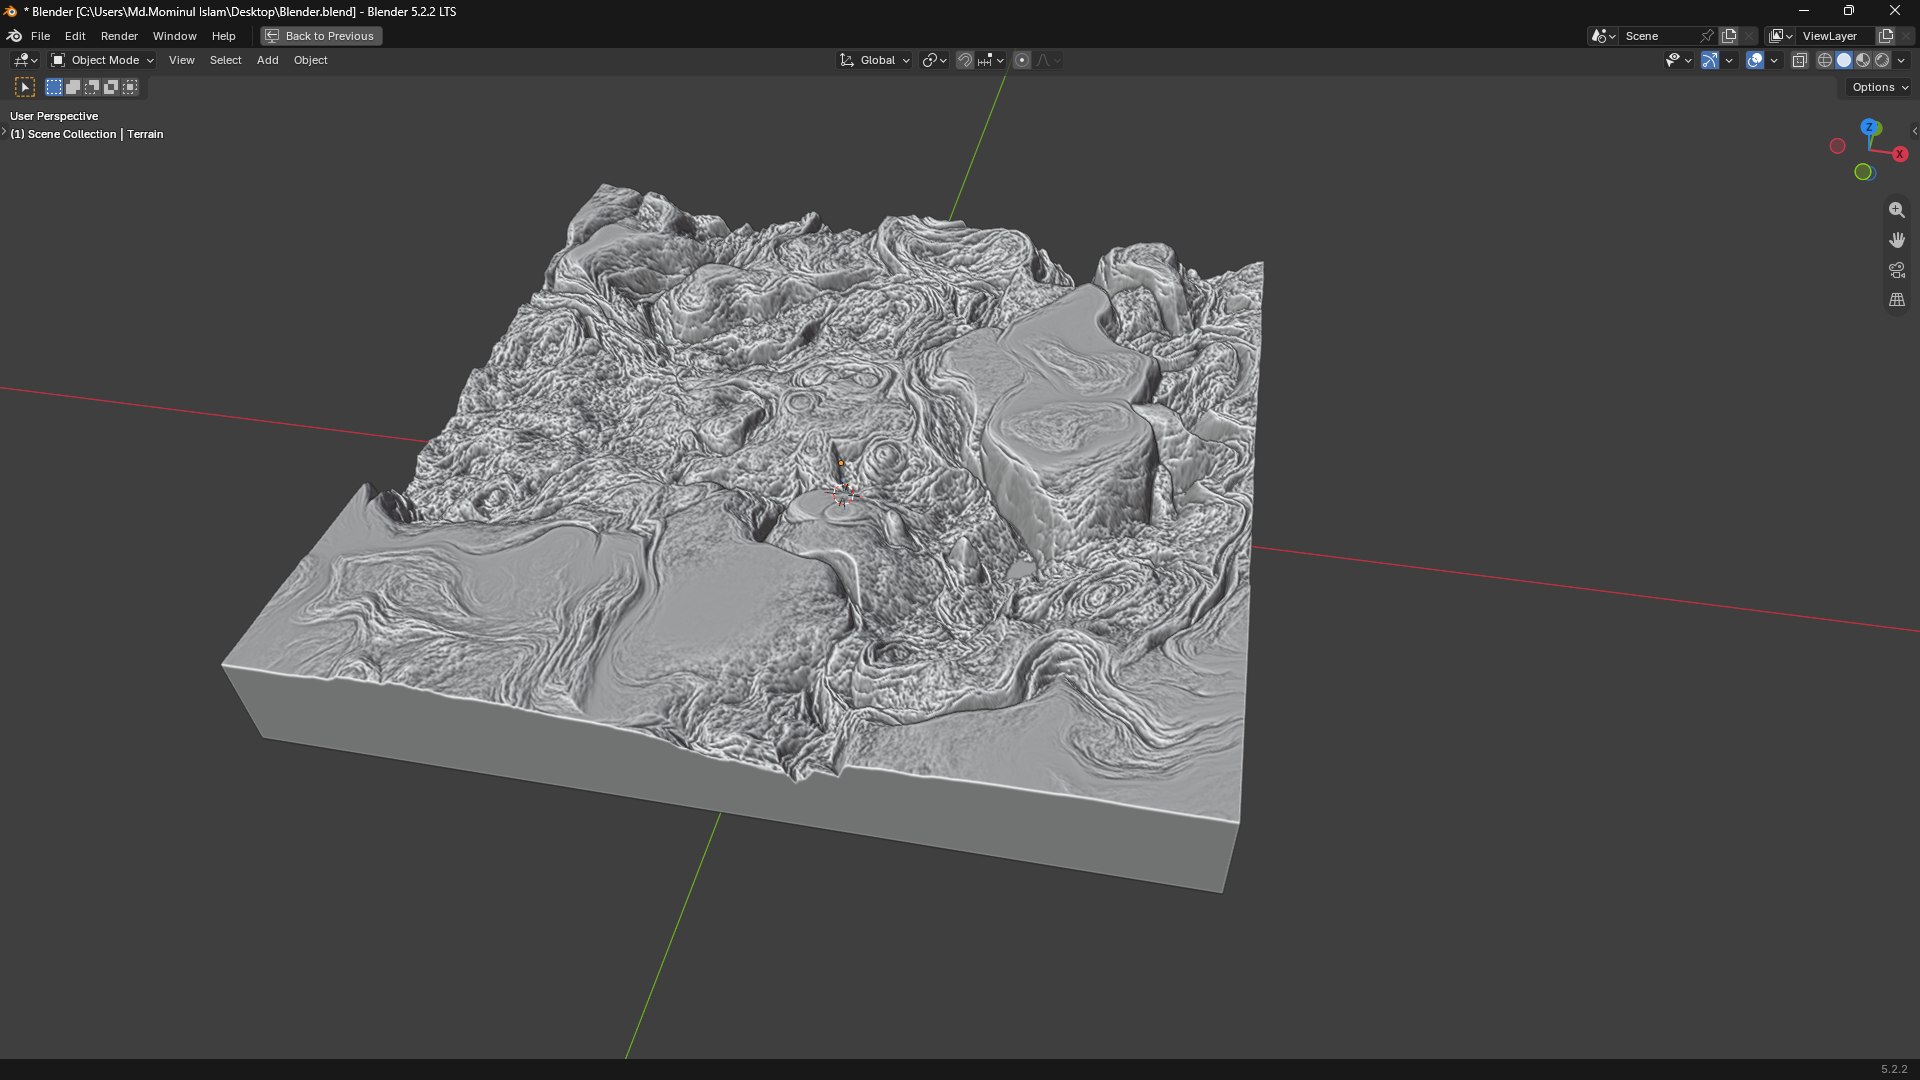Open the File menu
1920x1080 pixels.
click(40, 36)
